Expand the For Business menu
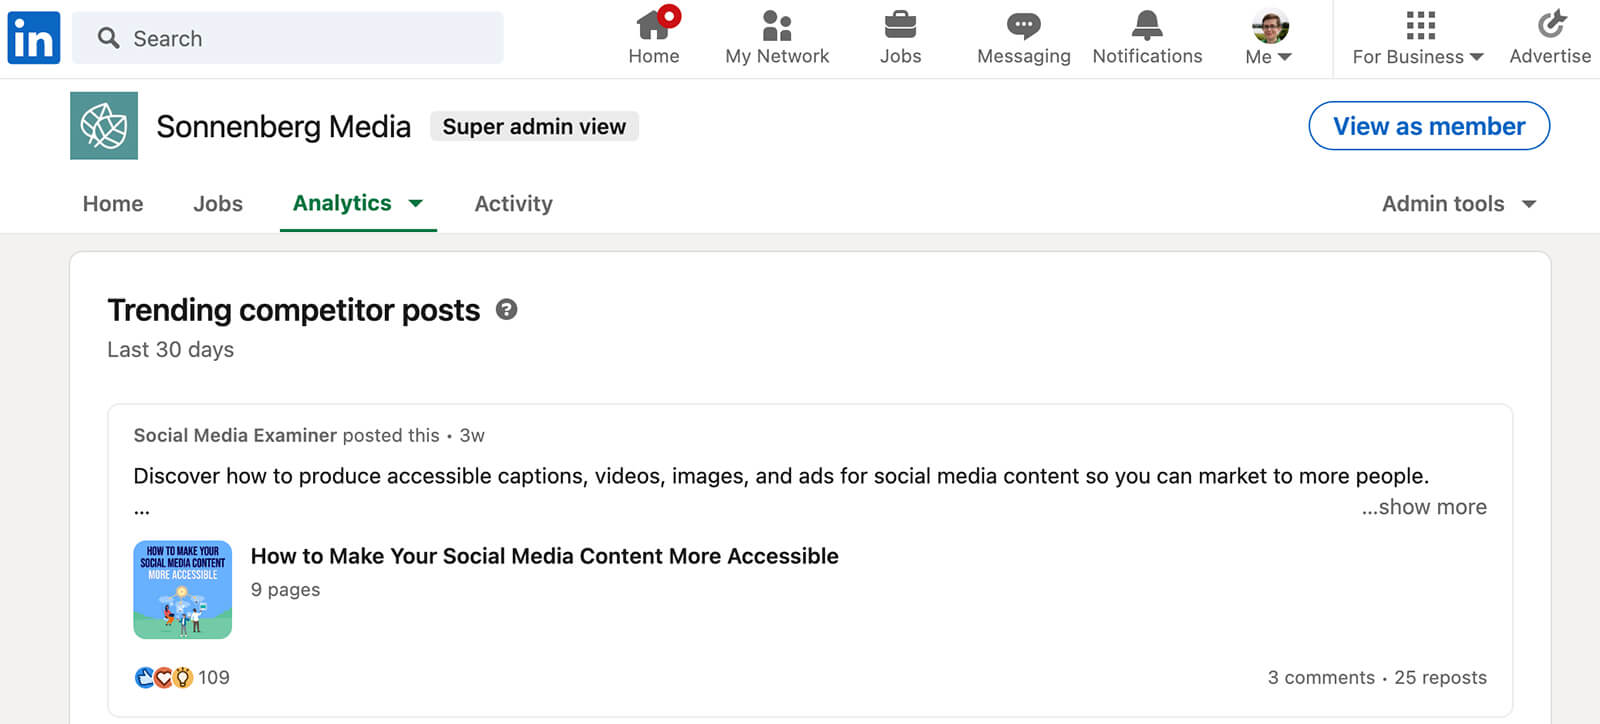Viewport: 1600px width, 724px height. (x=1418, y=37)
